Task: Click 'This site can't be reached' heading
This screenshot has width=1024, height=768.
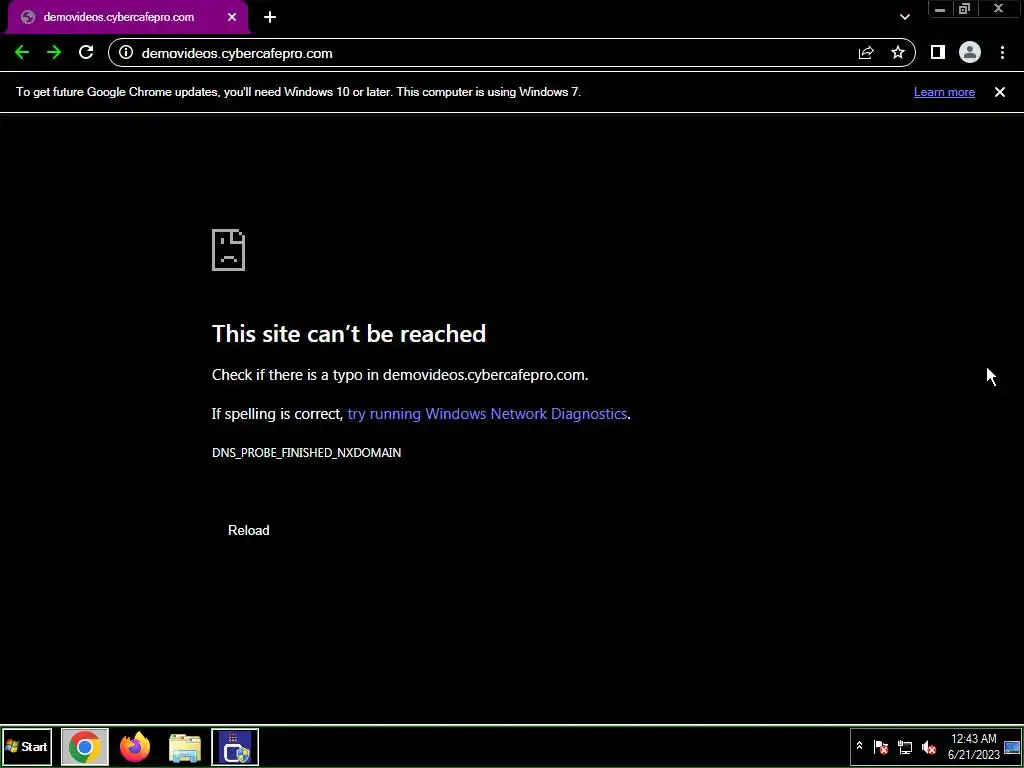Action: [x=349, y=334]
